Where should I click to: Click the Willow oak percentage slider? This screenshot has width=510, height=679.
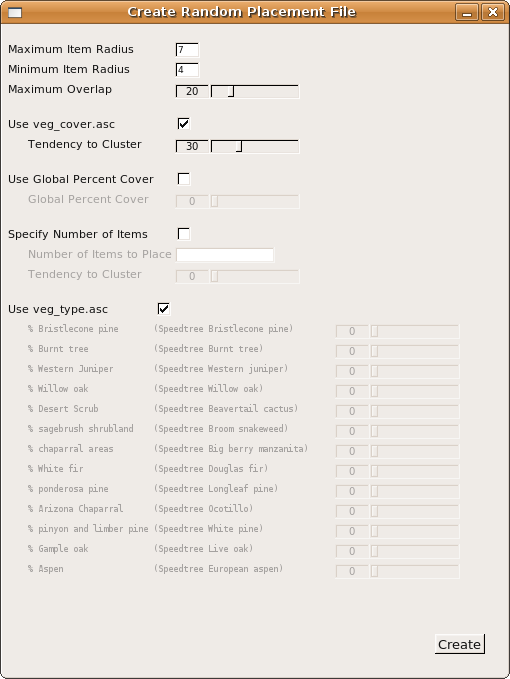[x=415, y=391]
